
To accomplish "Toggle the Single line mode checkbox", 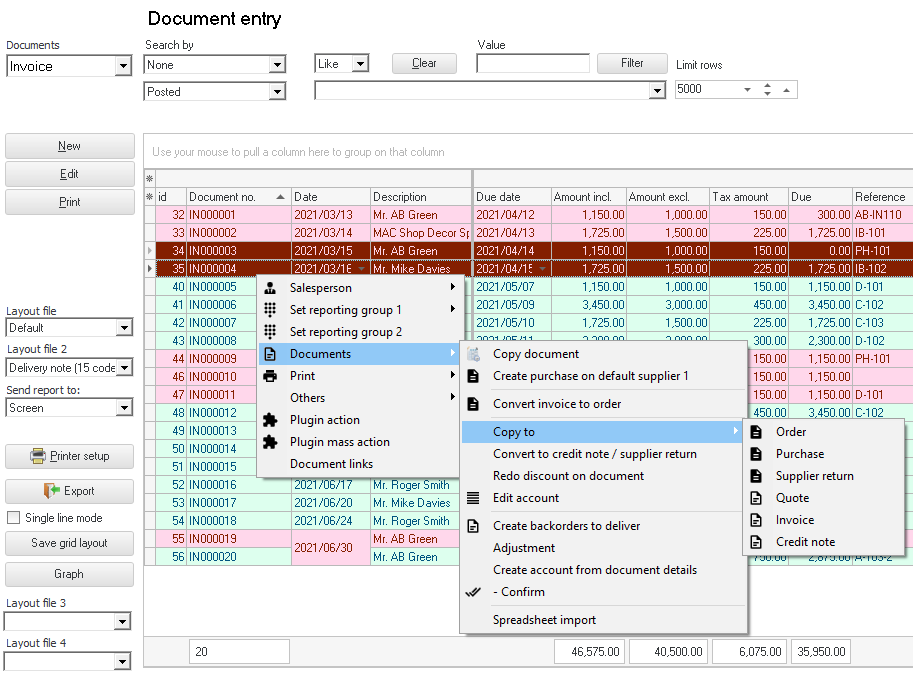I will point(14,518).
